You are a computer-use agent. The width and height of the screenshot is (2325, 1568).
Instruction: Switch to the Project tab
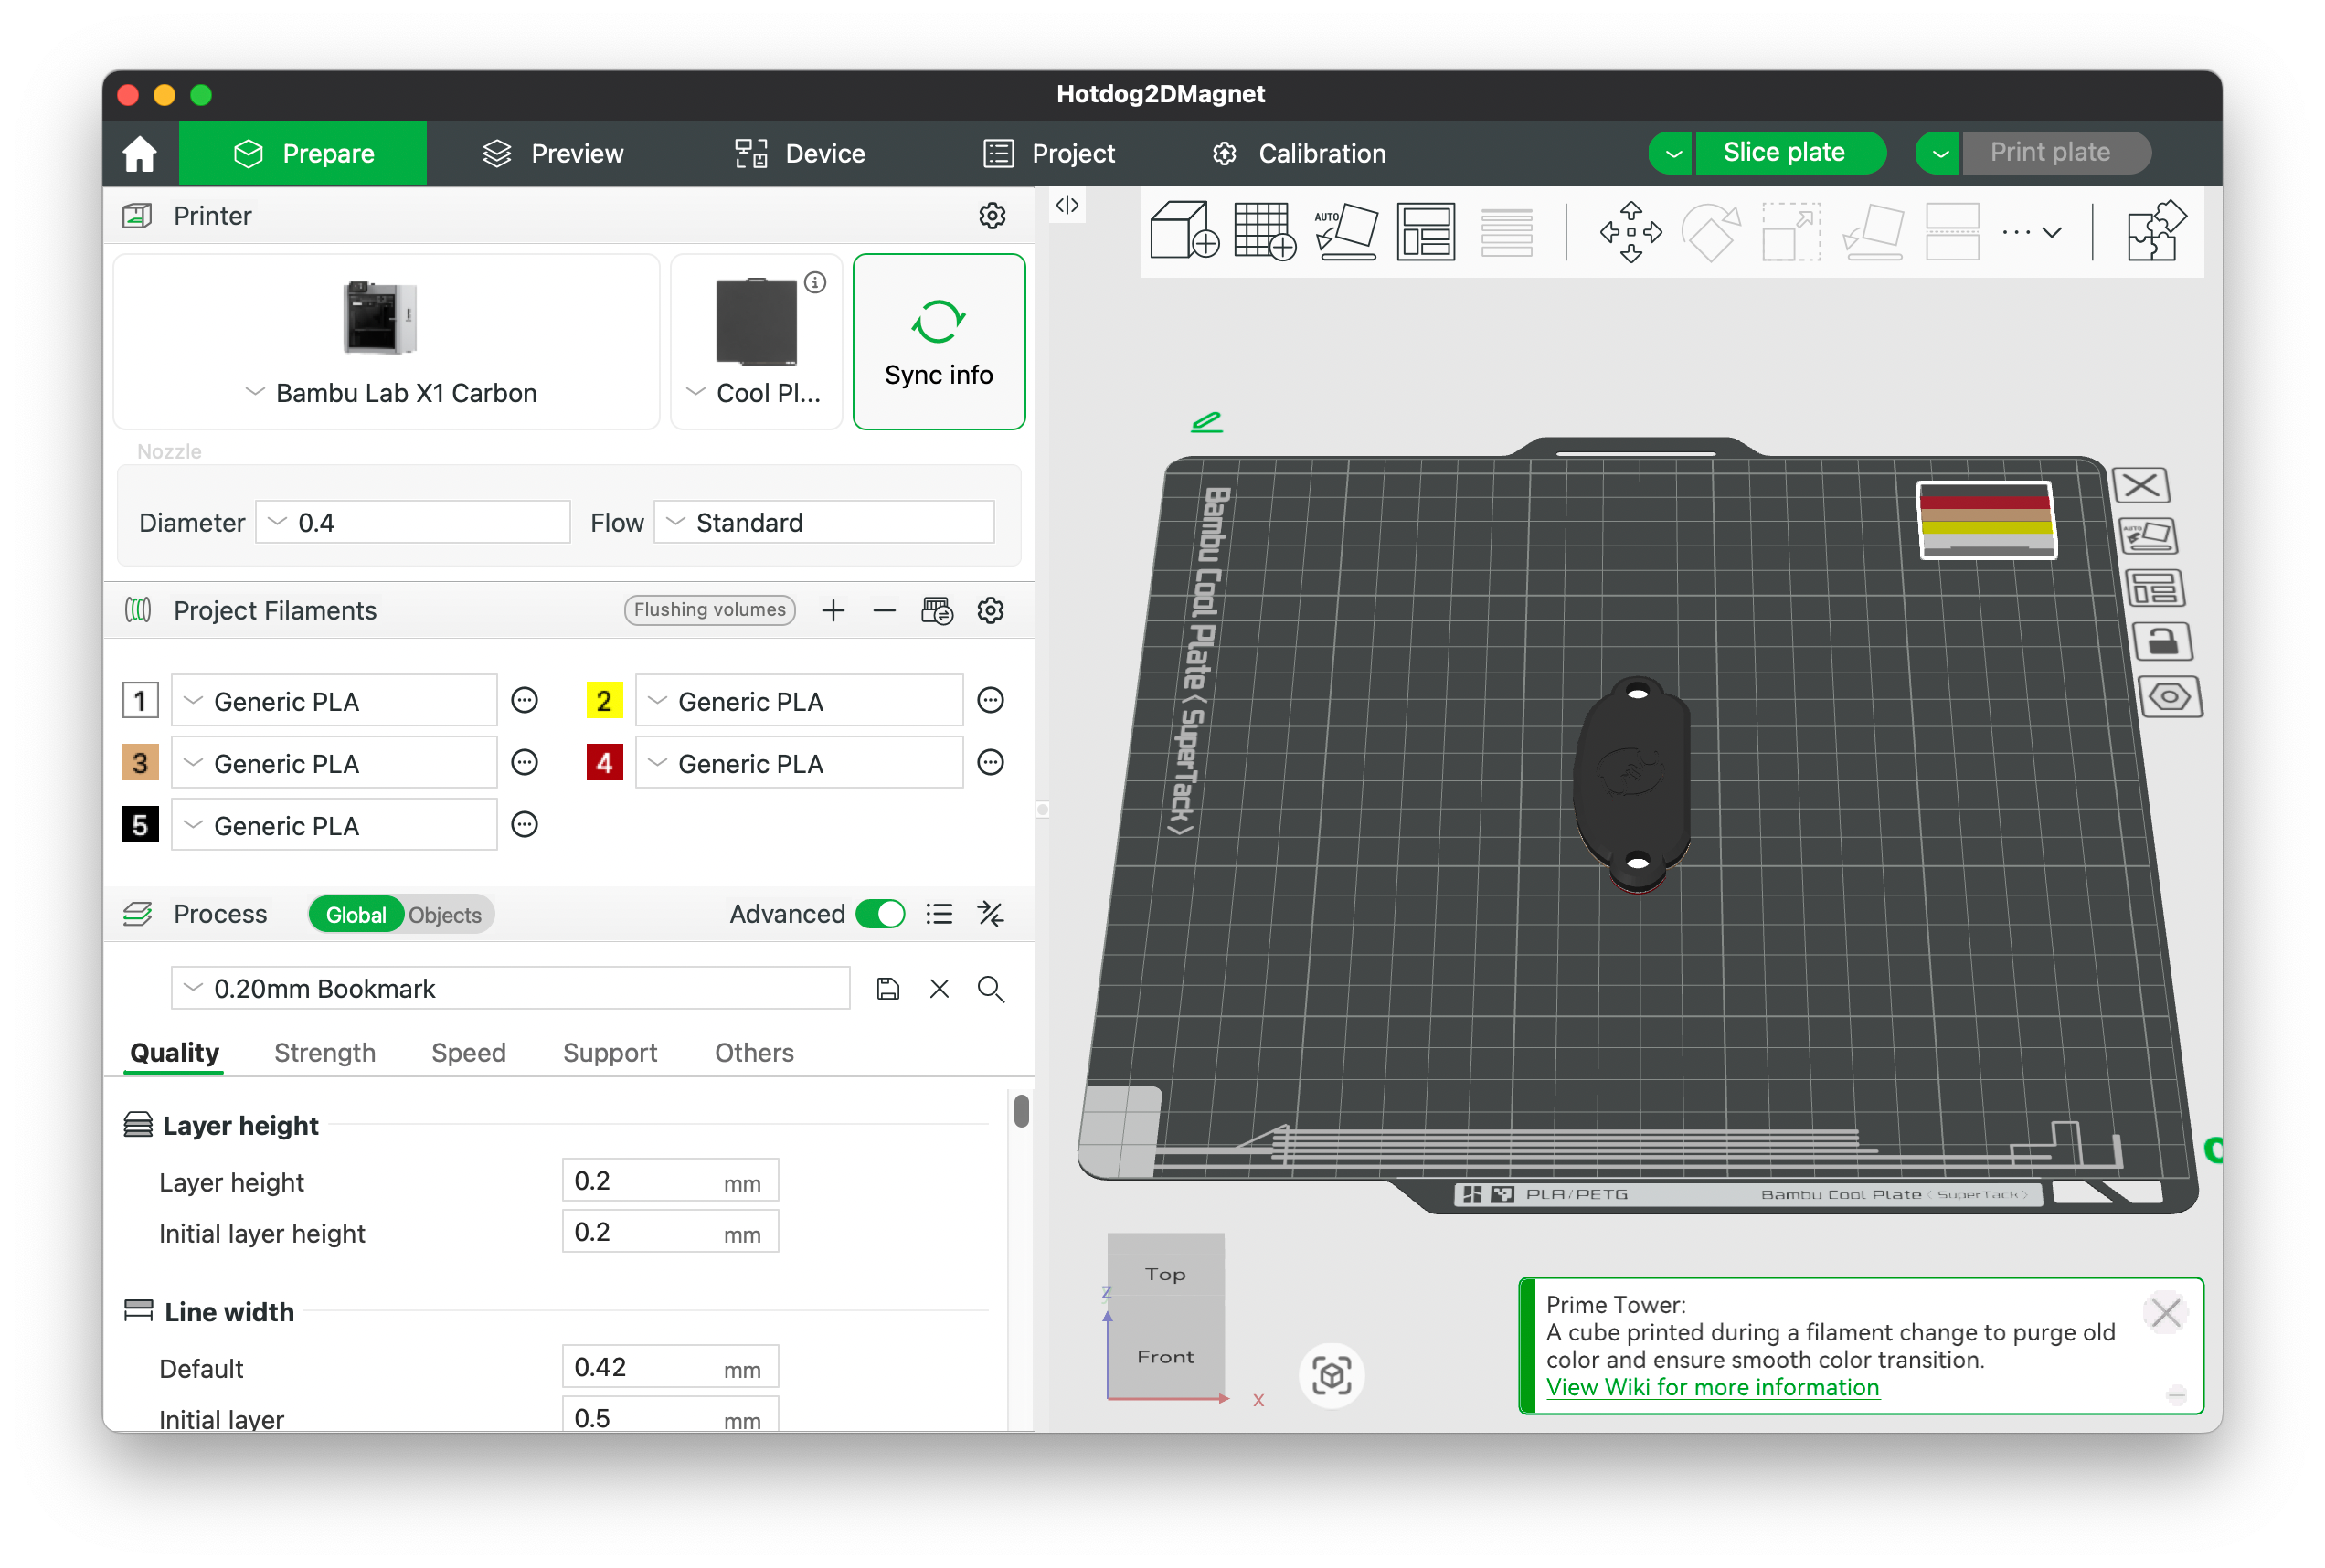click(x=1049, y=153)
